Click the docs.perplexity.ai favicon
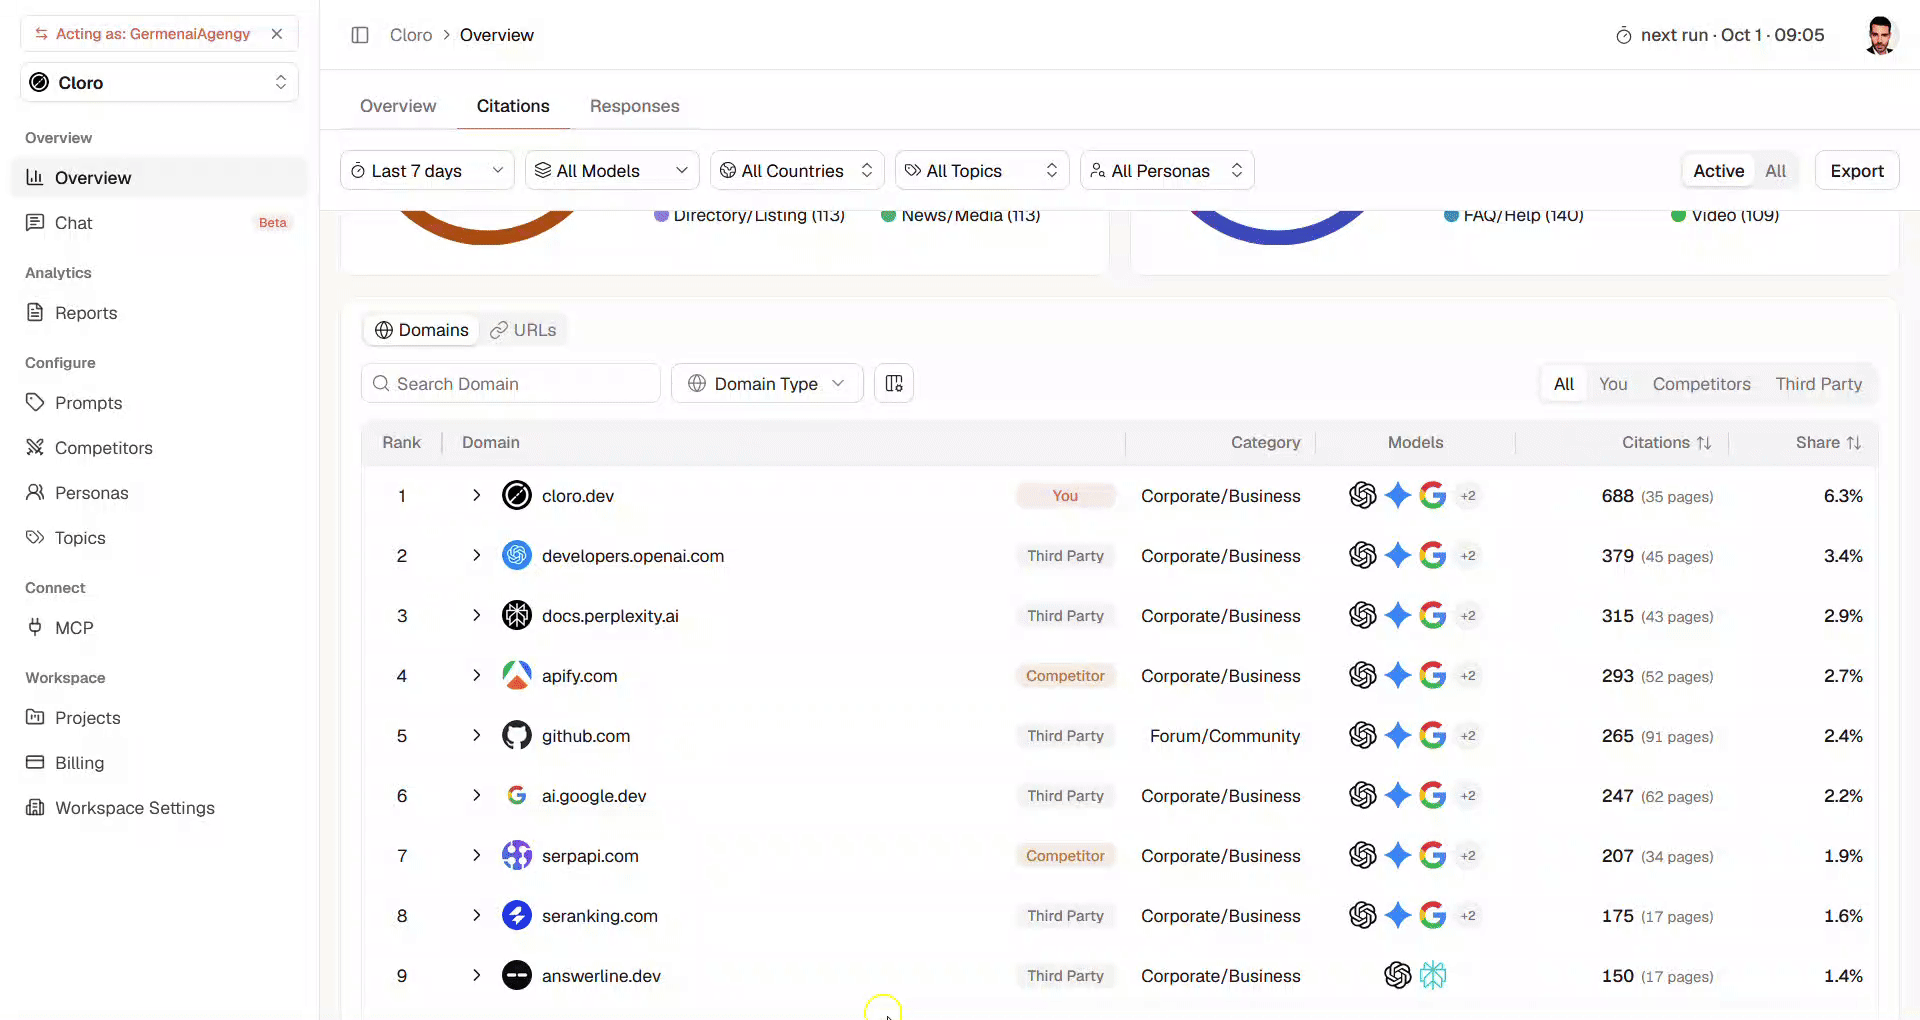This screenshot has height=1020, width=1920. pyautogui.click(x=517, y=615)
